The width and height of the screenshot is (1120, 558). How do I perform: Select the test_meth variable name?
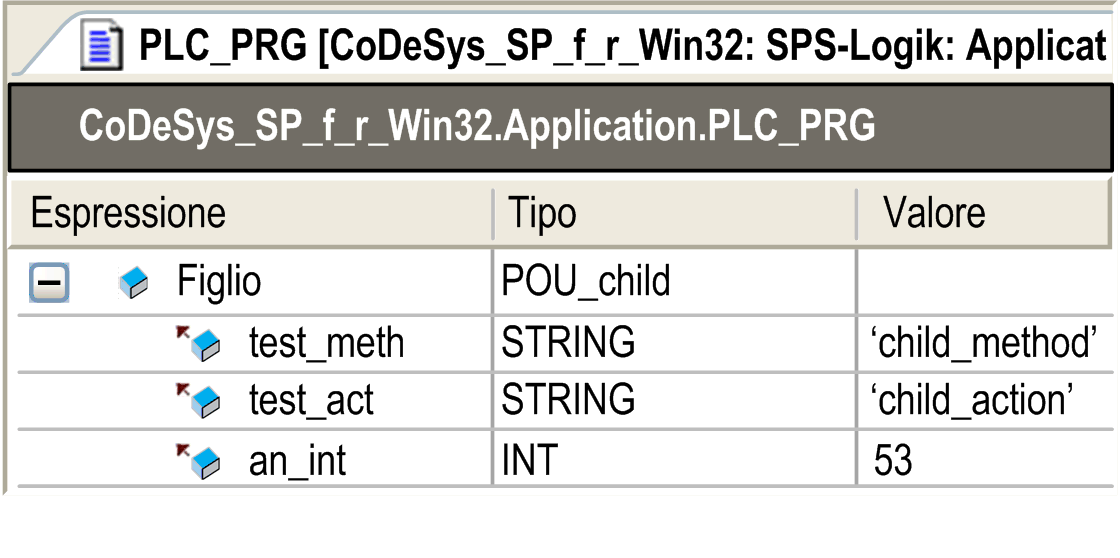click(326, 344)
